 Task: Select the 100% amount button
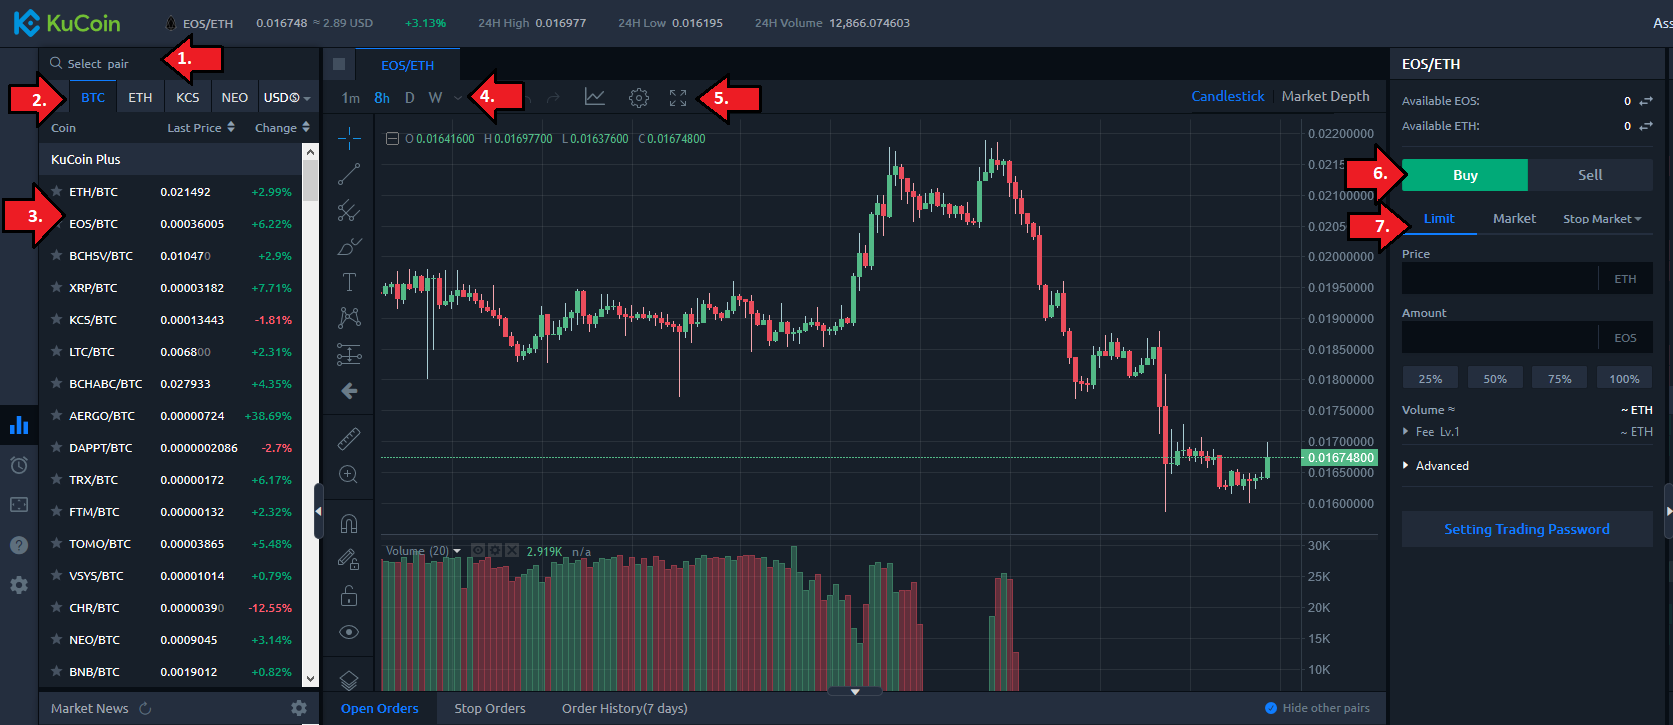pos(1624,378)
